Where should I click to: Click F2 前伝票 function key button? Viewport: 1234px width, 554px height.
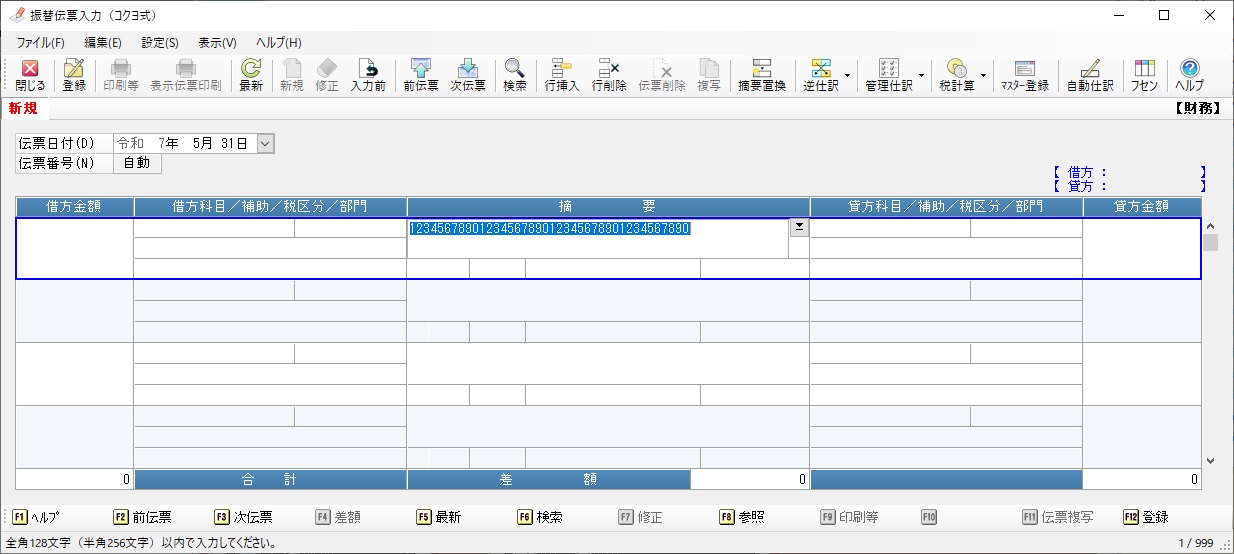[142, 517]
